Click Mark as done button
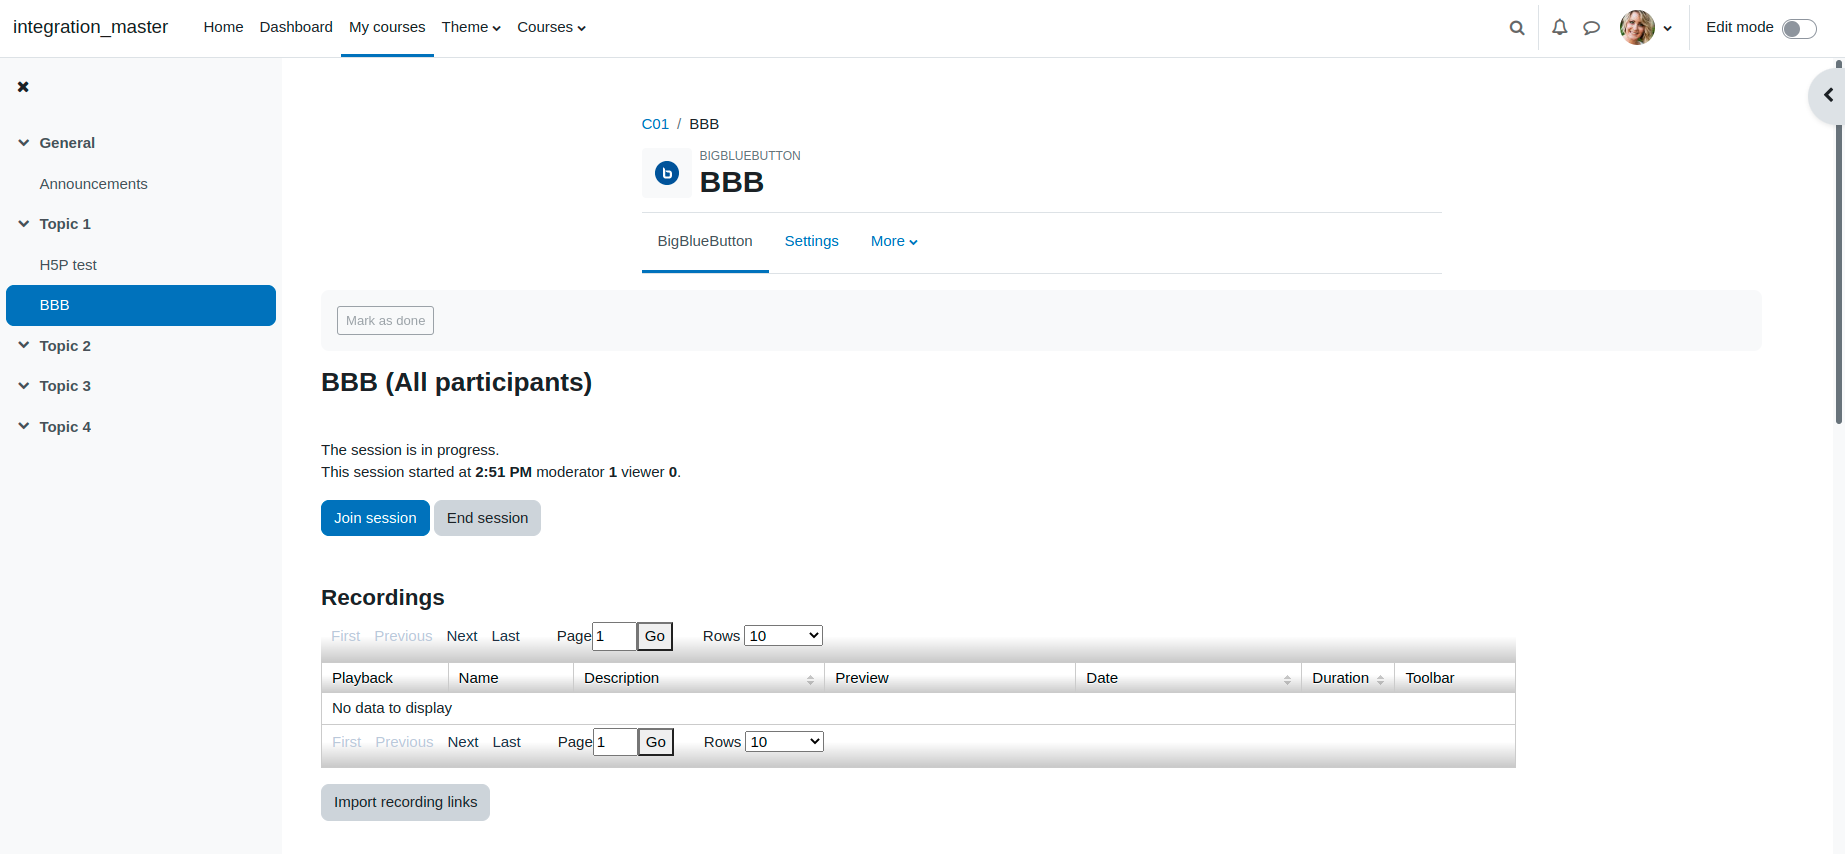 click(x=385, y=321)
